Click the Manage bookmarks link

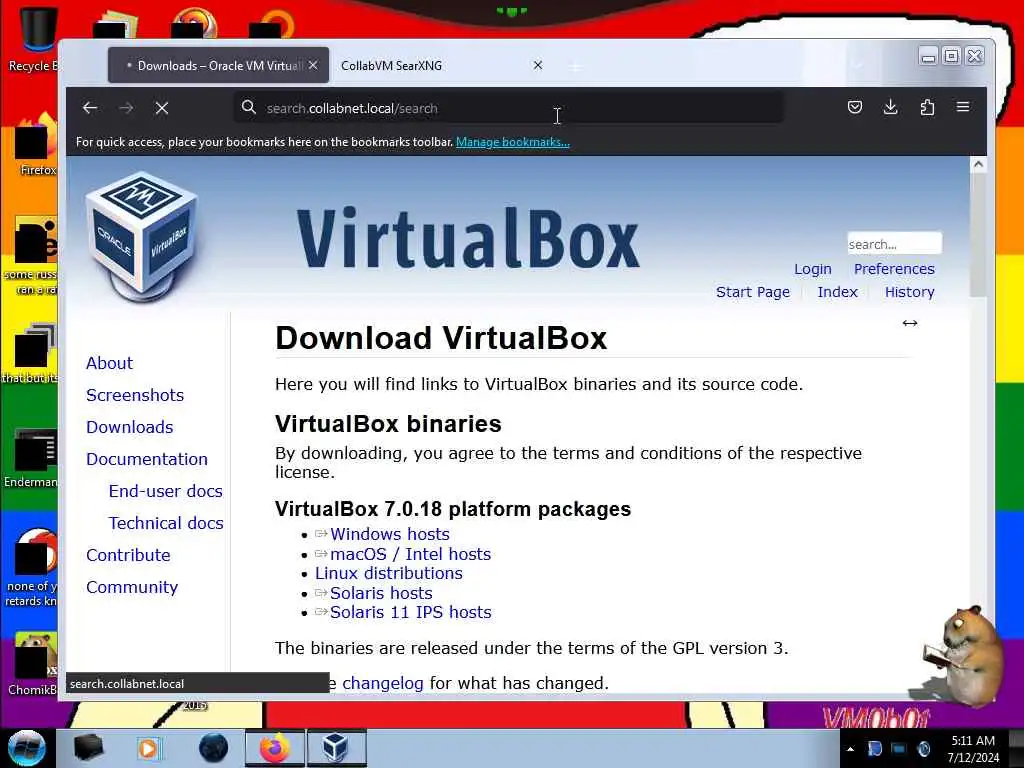point(513,142)
